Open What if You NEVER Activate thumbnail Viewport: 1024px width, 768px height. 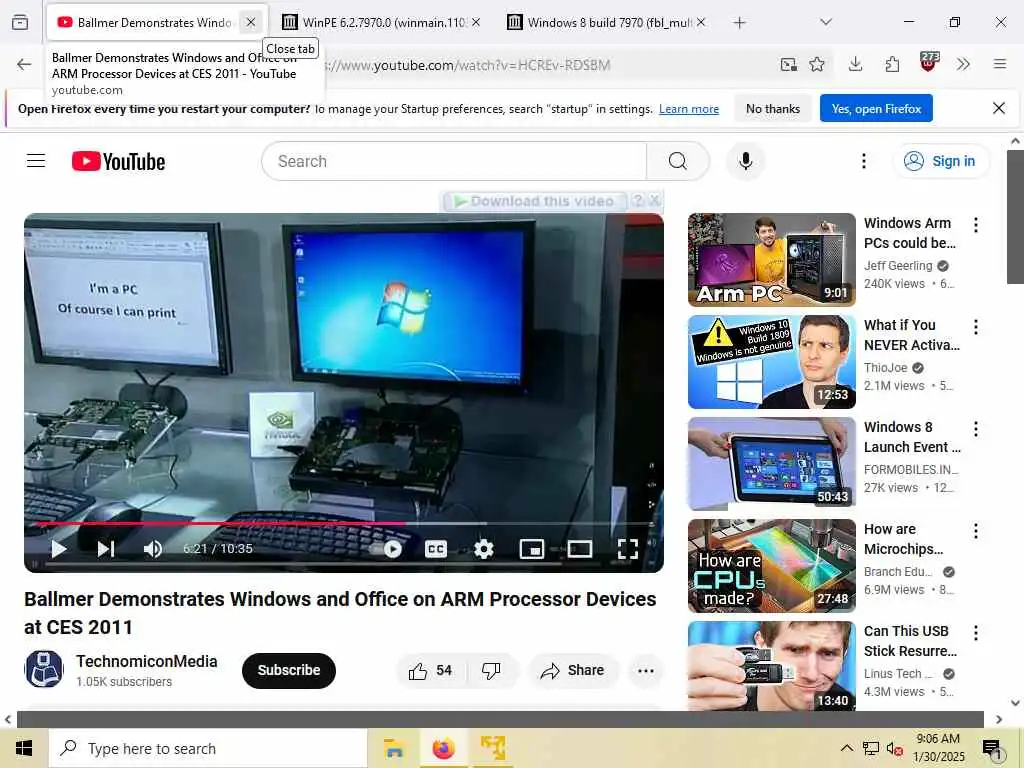(x=771, y=362)
